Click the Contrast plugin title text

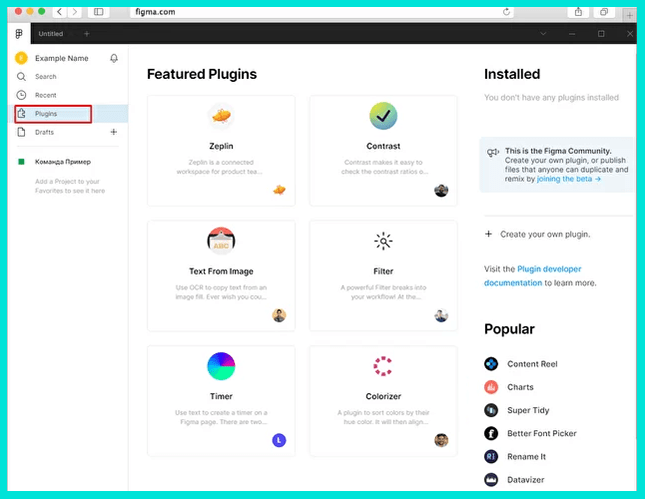(x=383, y=146)
